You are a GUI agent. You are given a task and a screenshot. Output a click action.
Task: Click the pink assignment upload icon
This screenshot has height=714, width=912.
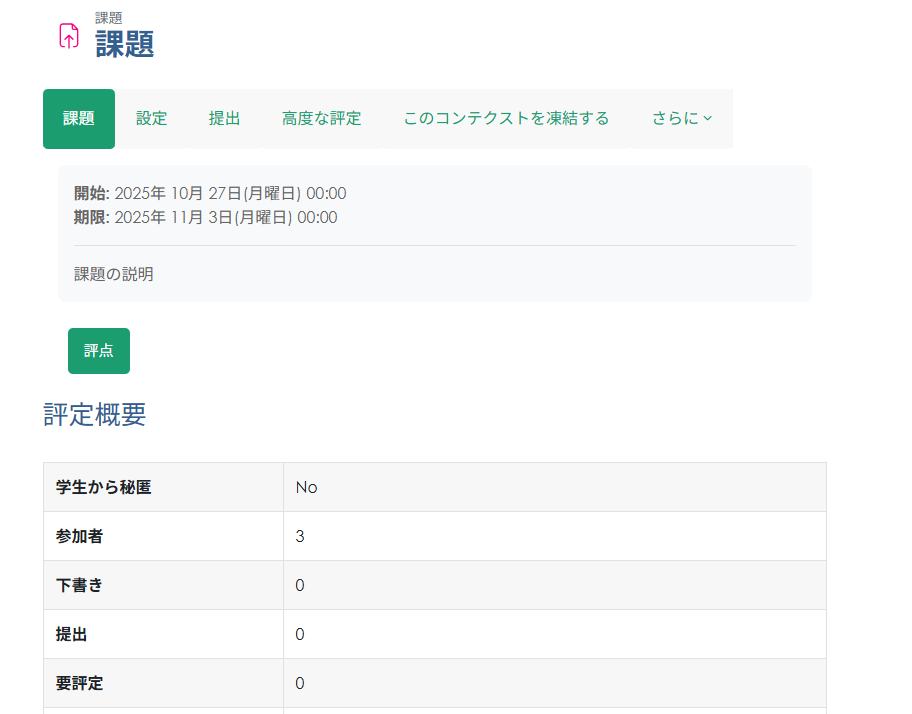pyautogui.click(x=69, y=36)
